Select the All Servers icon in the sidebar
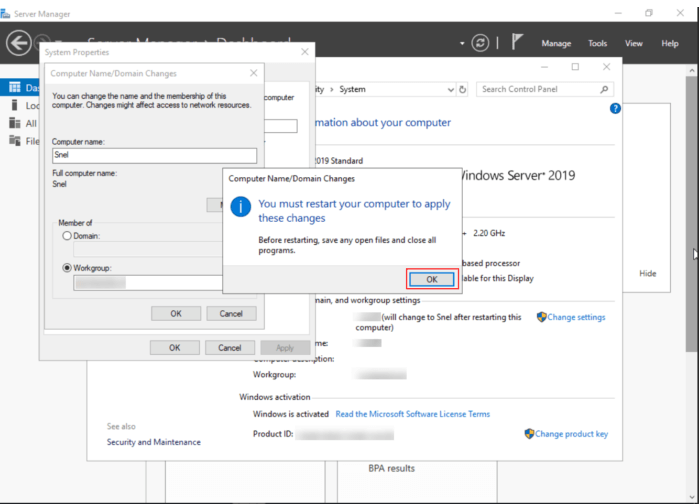Image resolution: width=700 pixels, height=504 pixels. [x=15, y=123]
